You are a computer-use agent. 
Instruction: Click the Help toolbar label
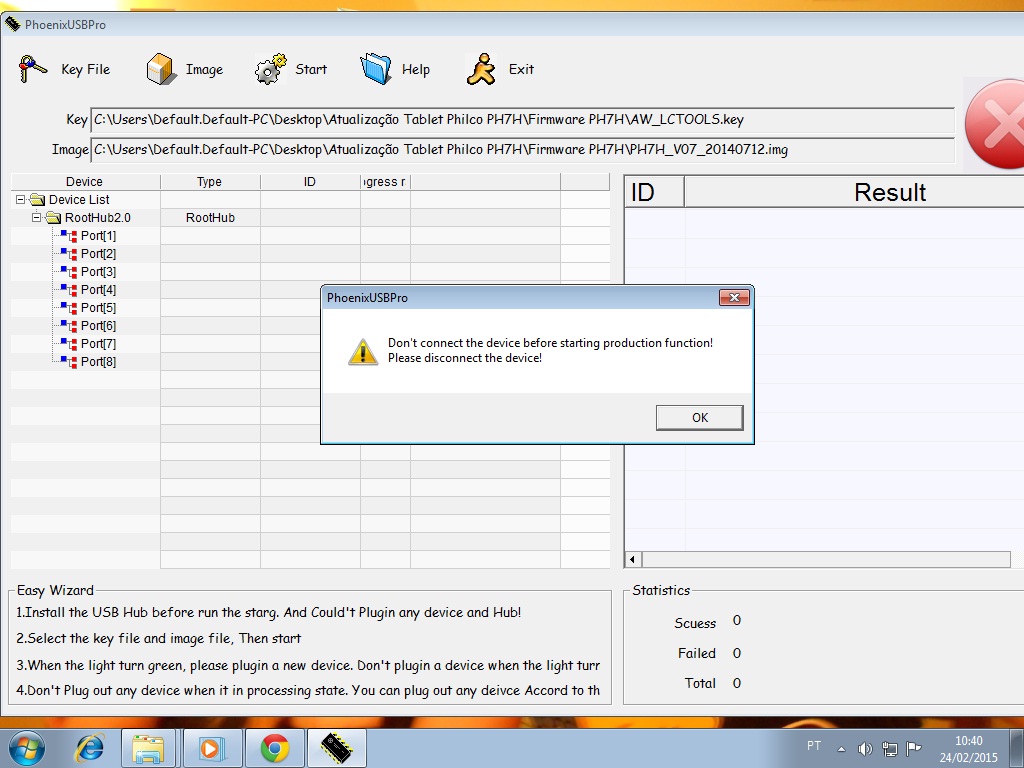416,69
